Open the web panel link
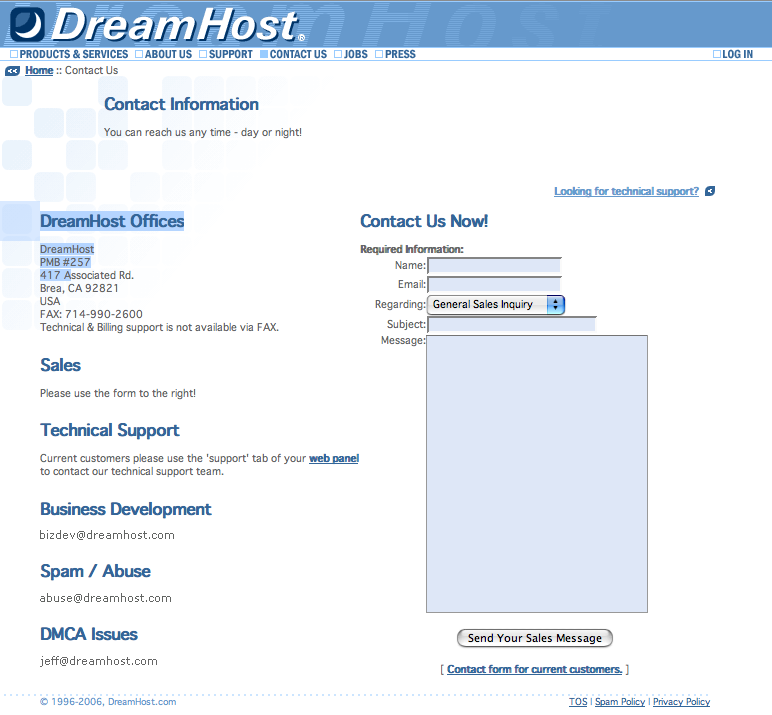 (333, 458)
